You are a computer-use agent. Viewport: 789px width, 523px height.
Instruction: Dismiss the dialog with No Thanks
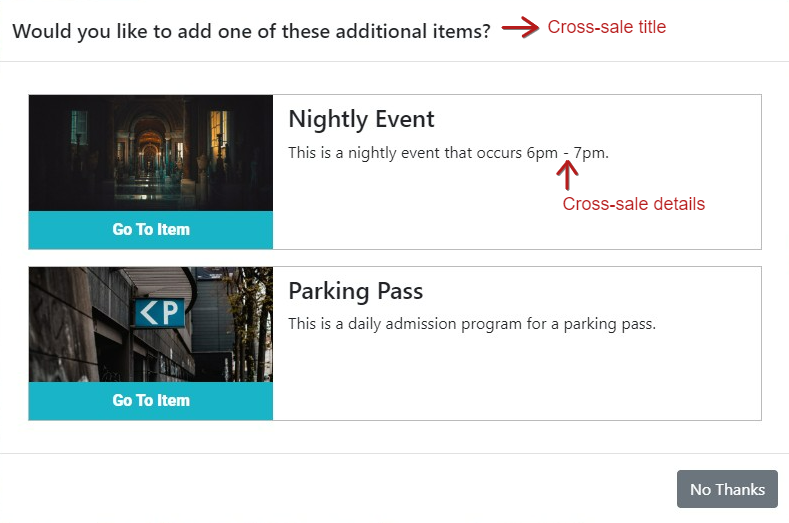pos(727,489)
